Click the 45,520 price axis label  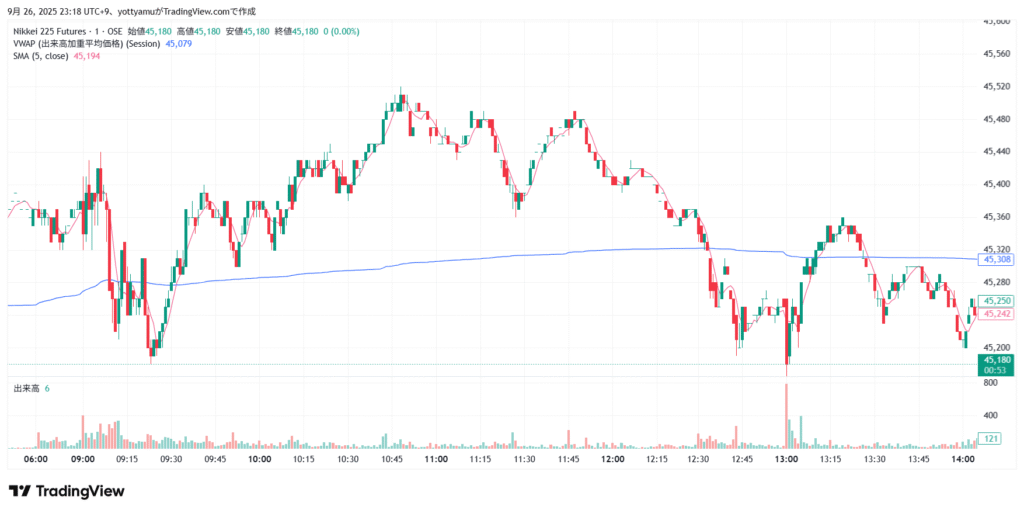click(998, 87)
